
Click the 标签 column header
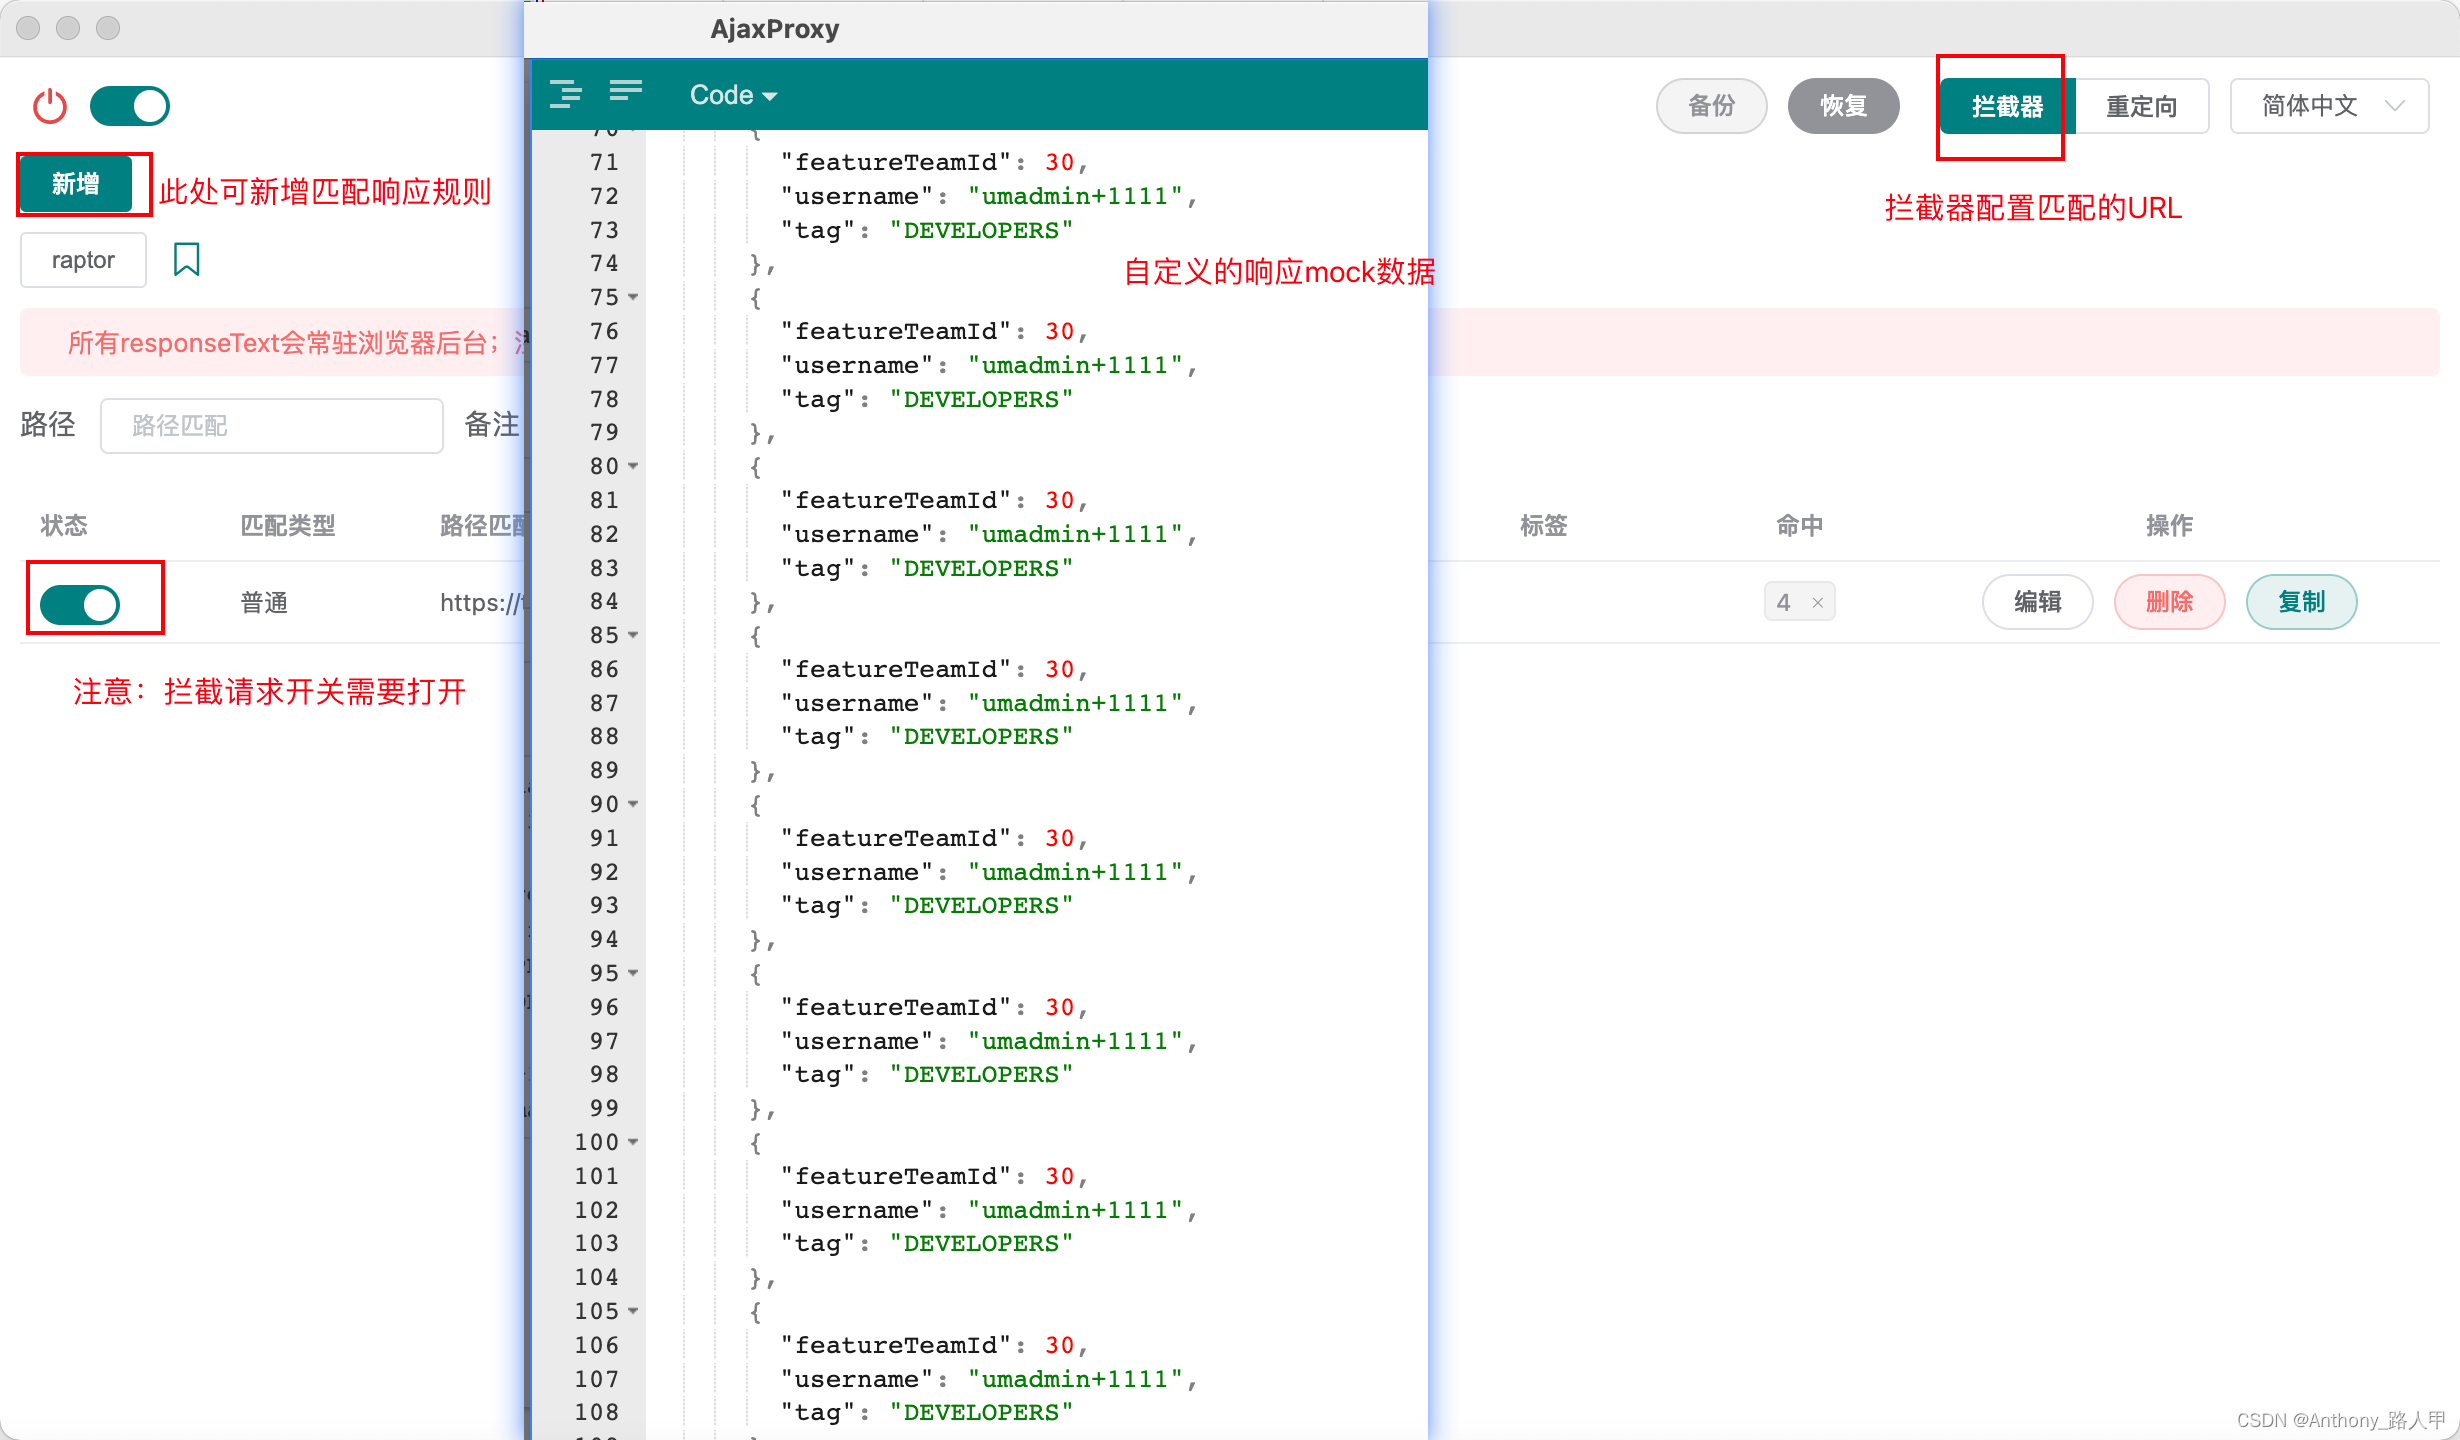pos(1544,526)
